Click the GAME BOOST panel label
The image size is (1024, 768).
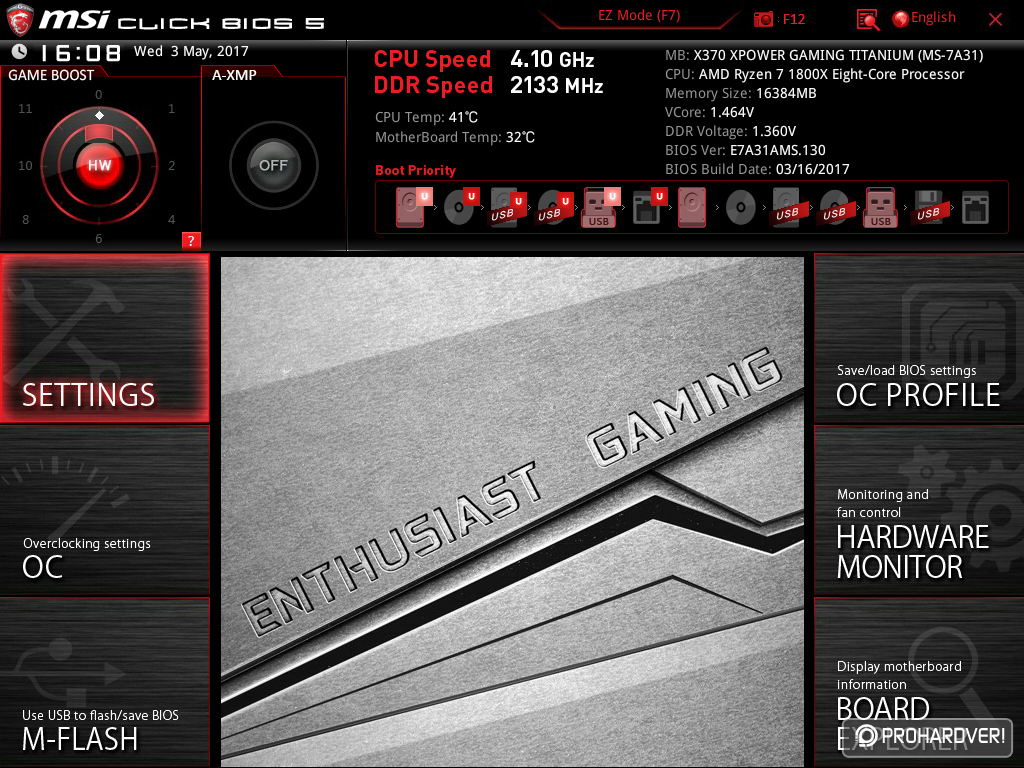(x=51, y=75)
